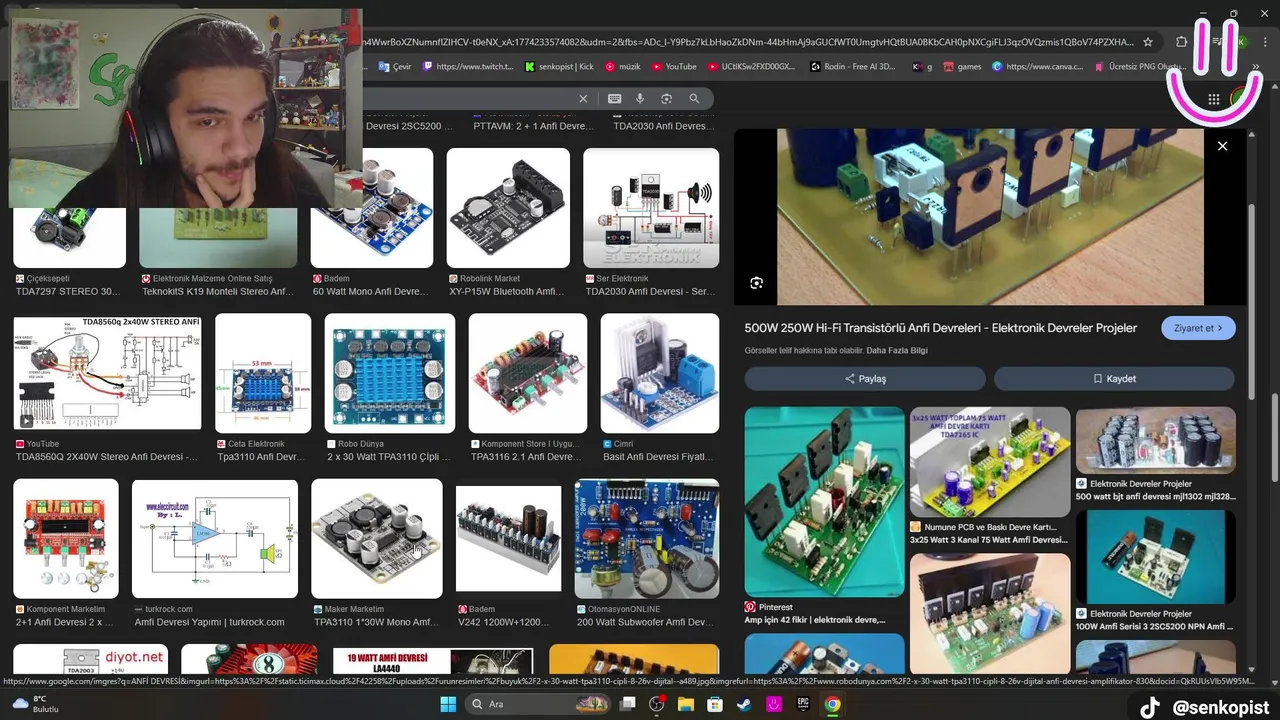Screen dimensions: 1280x720
Task: Open the Çevir bookmark
Action: click(x=395, y=67)
